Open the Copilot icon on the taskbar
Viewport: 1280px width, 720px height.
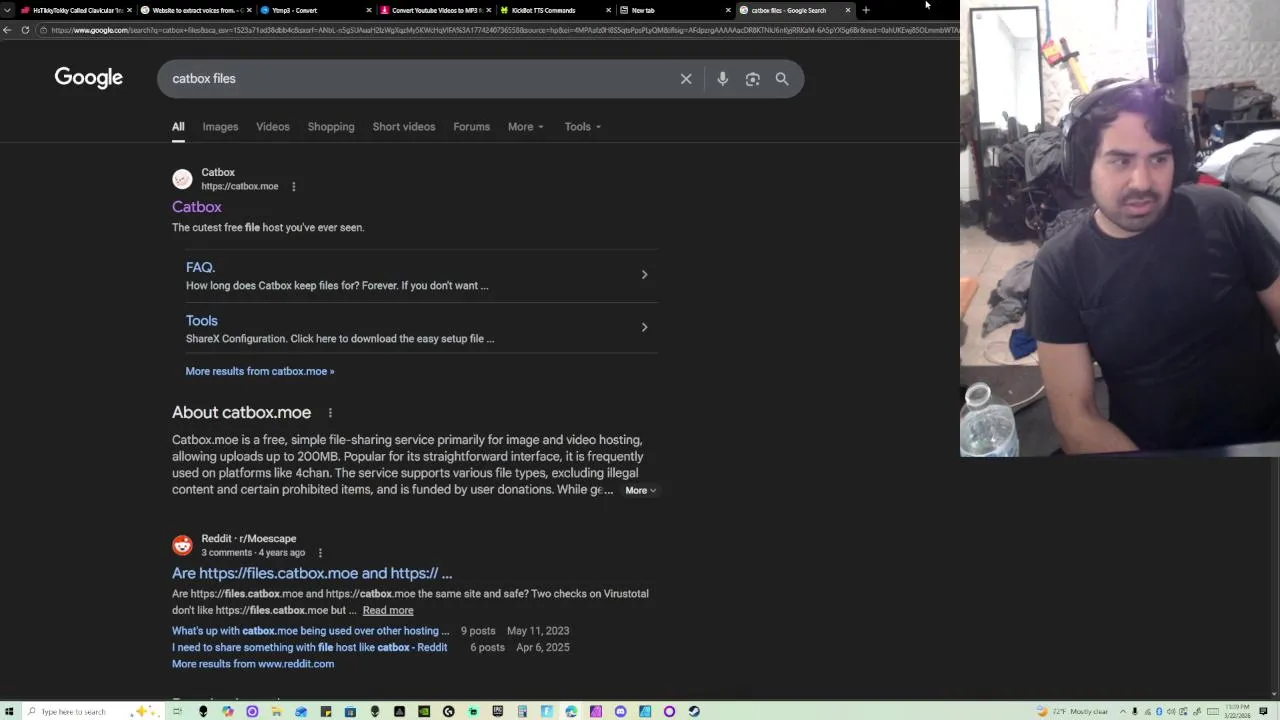(x=227, y=711)
